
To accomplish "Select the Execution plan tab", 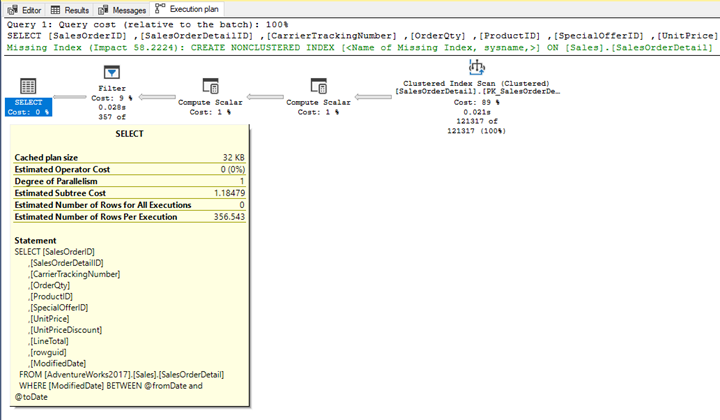I will [x=187, y=9].
